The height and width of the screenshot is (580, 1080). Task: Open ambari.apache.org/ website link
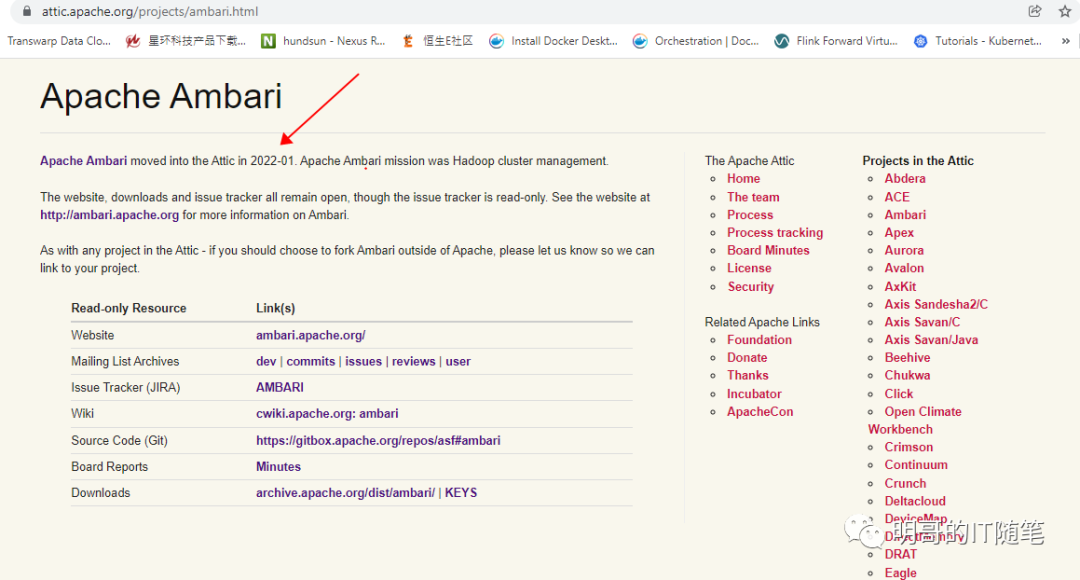coord(311,335)
